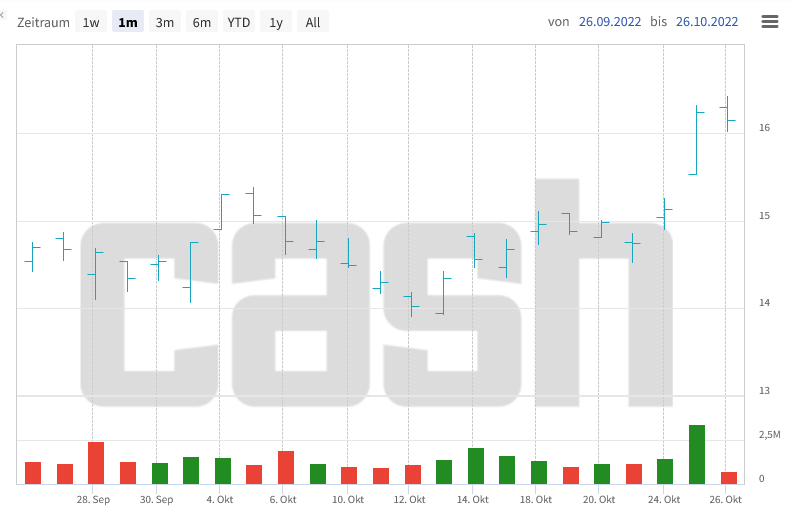The height and width of the screenshot is (518, 791).
Task: Click the price bar at 12. Okt
Action: [412, 304]
